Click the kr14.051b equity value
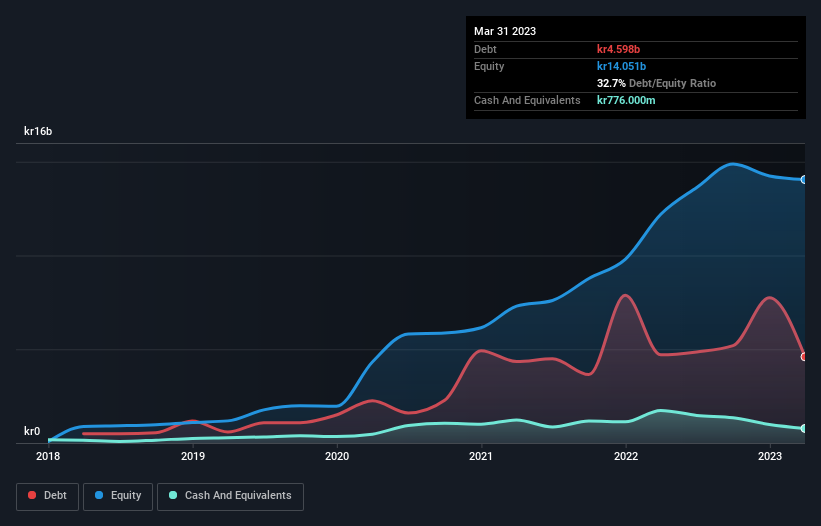Image resolution: width=821 pixels, height=526 pixels. click(x=622, y=66)
